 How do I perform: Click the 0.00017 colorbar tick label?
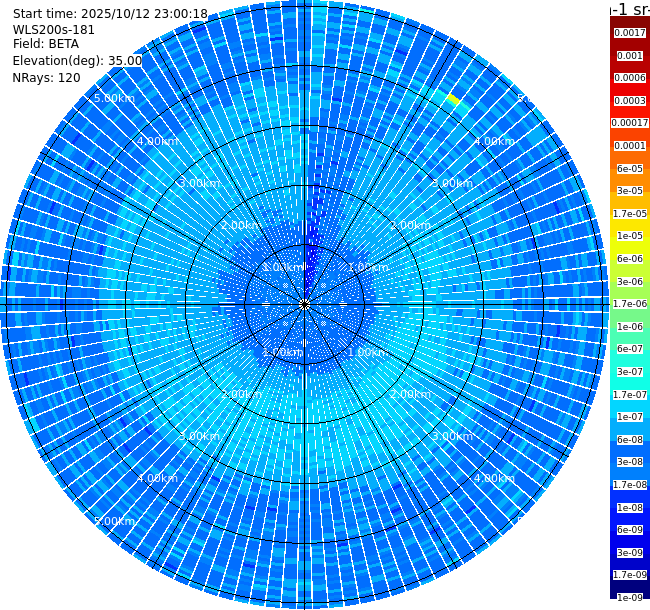630,123
